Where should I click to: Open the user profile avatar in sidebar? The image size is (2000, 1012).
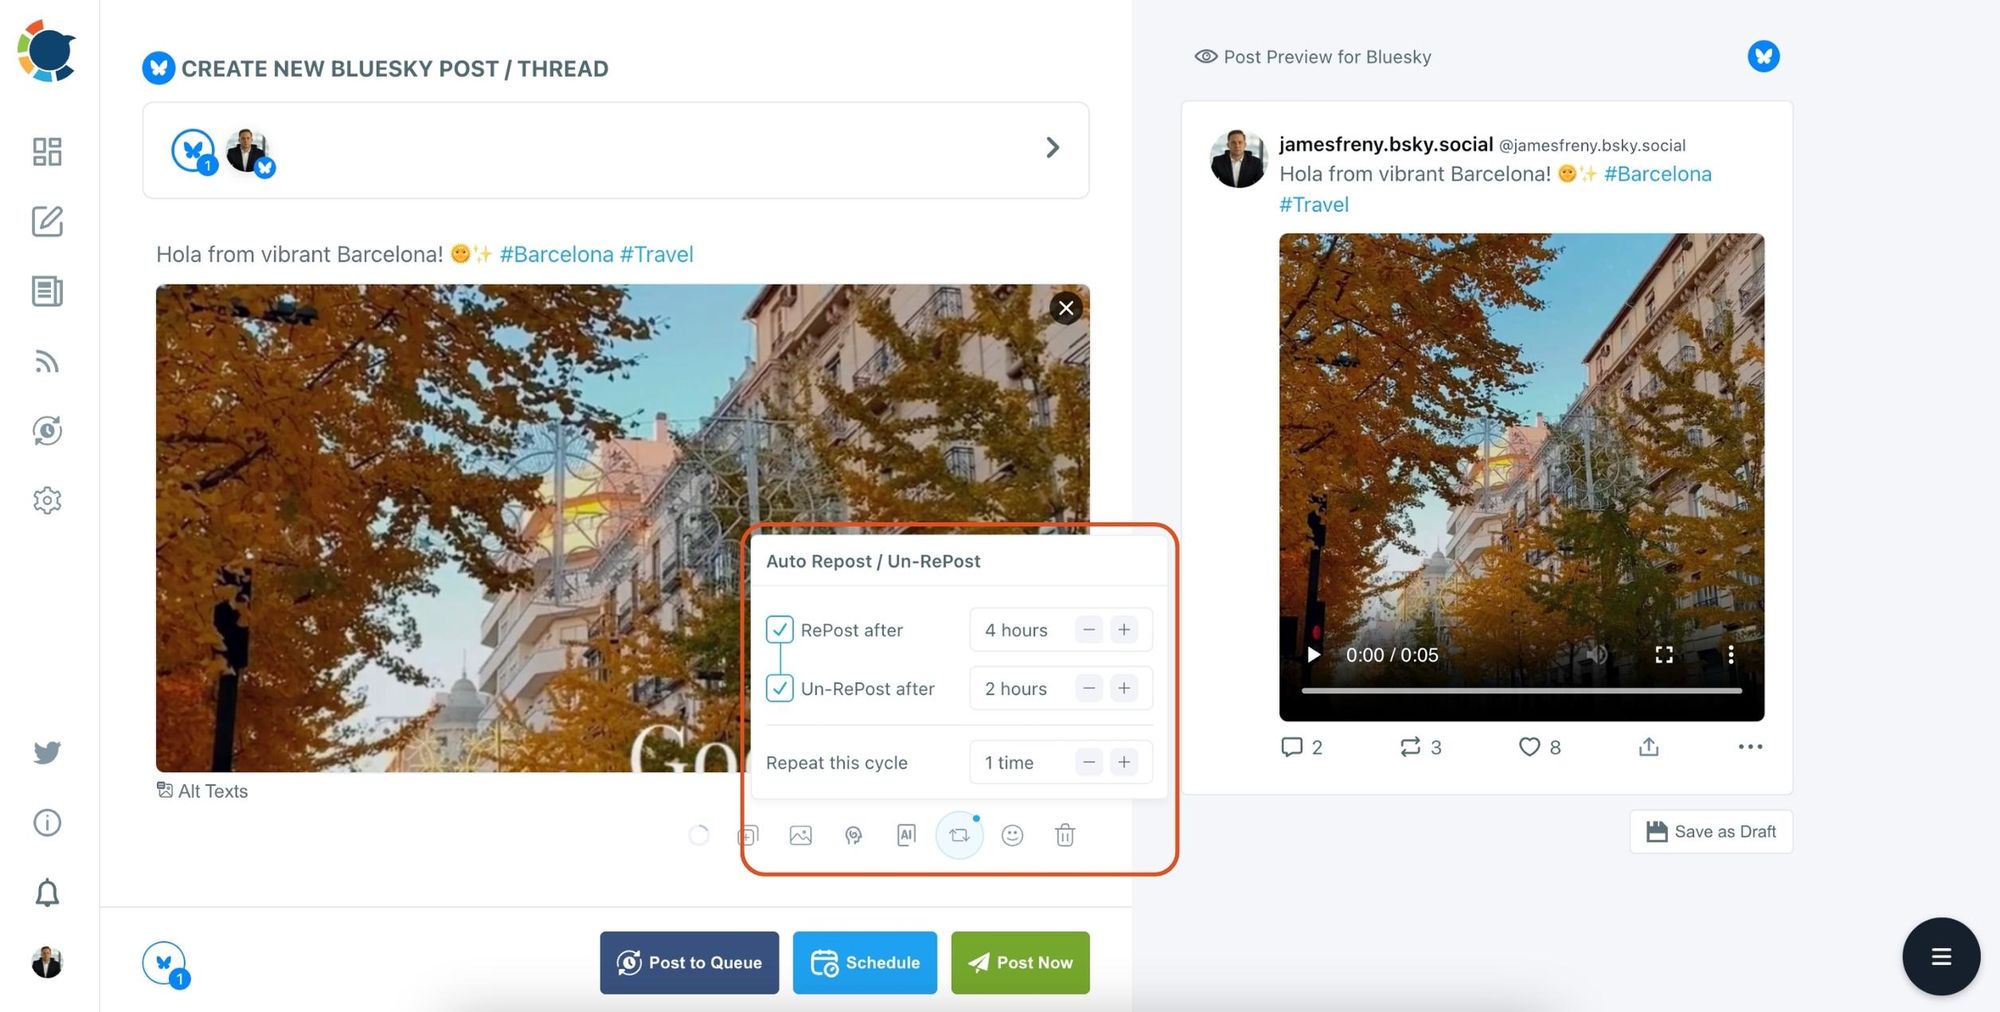47,962
